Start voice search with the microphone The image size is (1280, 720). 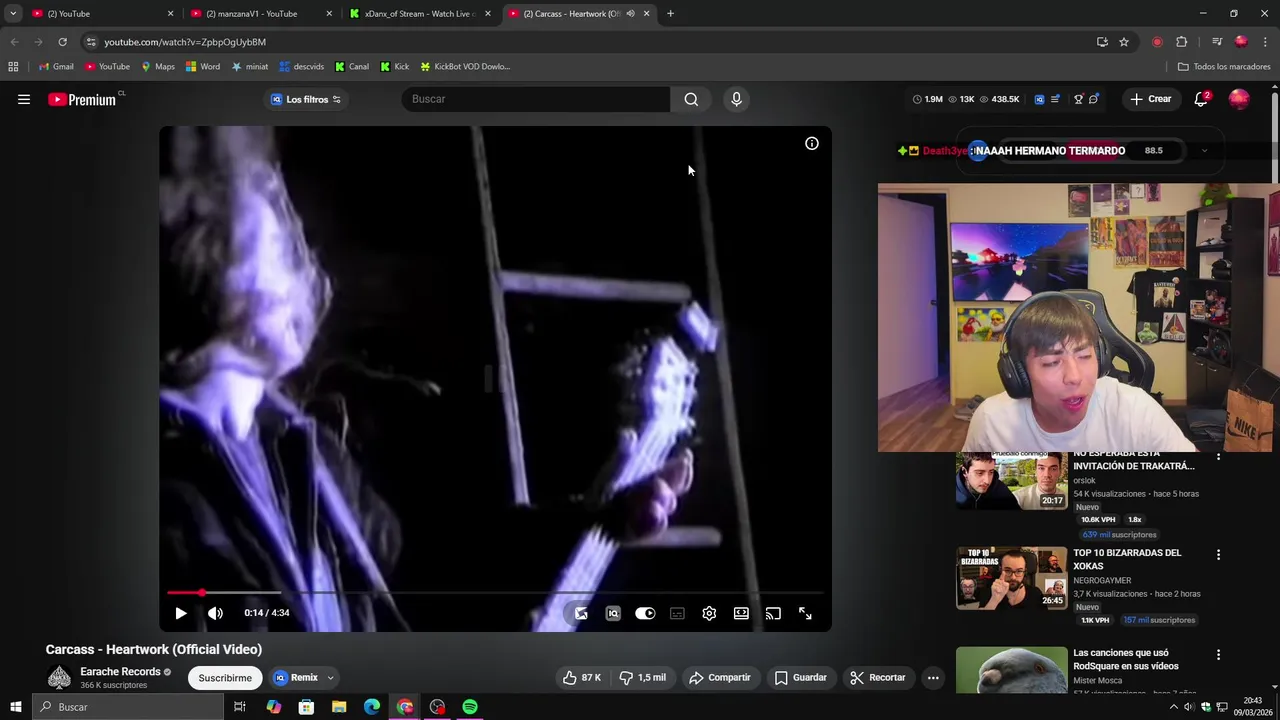[736, 99]
